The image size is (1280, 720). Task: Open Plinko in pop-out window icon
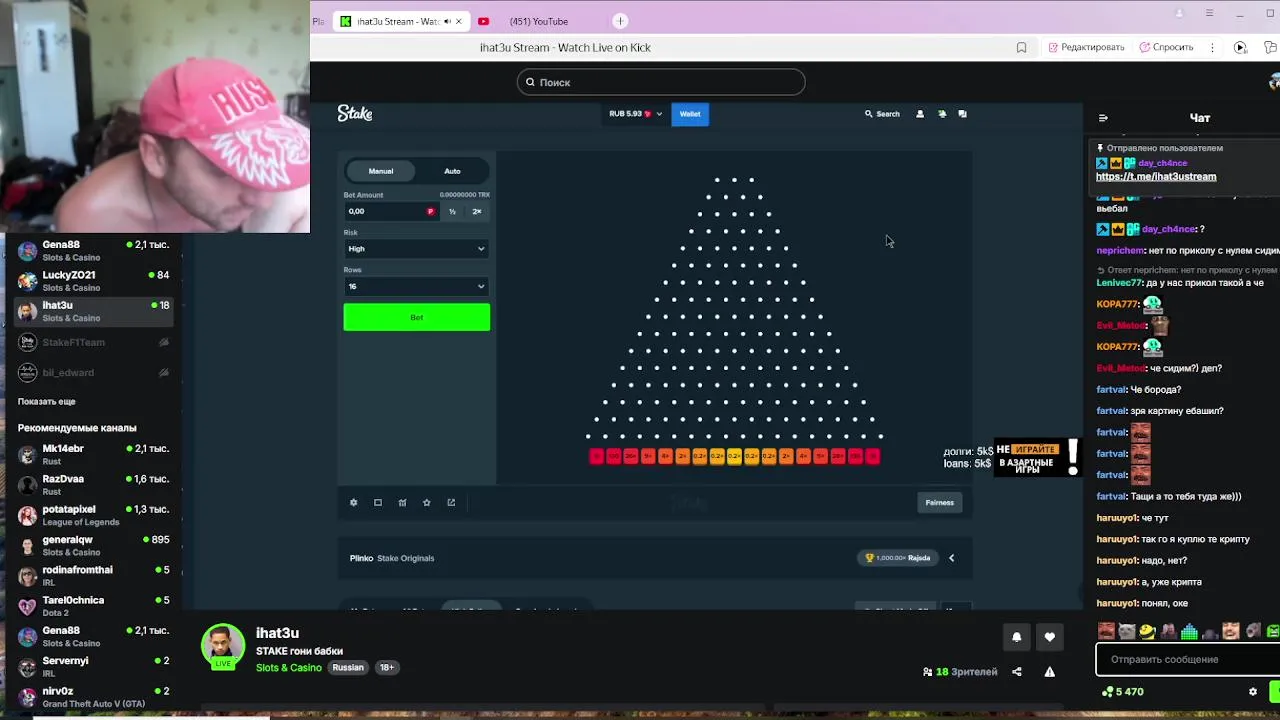(451, 502)
